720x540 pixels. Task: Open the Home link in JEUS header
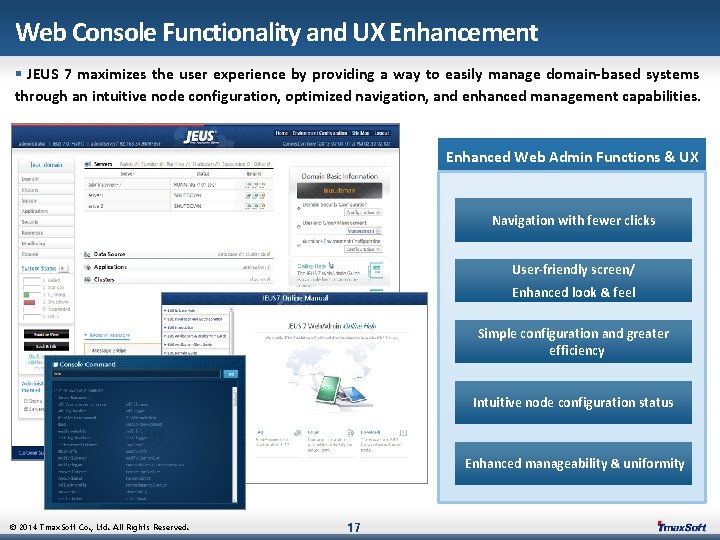pos(281,133)
